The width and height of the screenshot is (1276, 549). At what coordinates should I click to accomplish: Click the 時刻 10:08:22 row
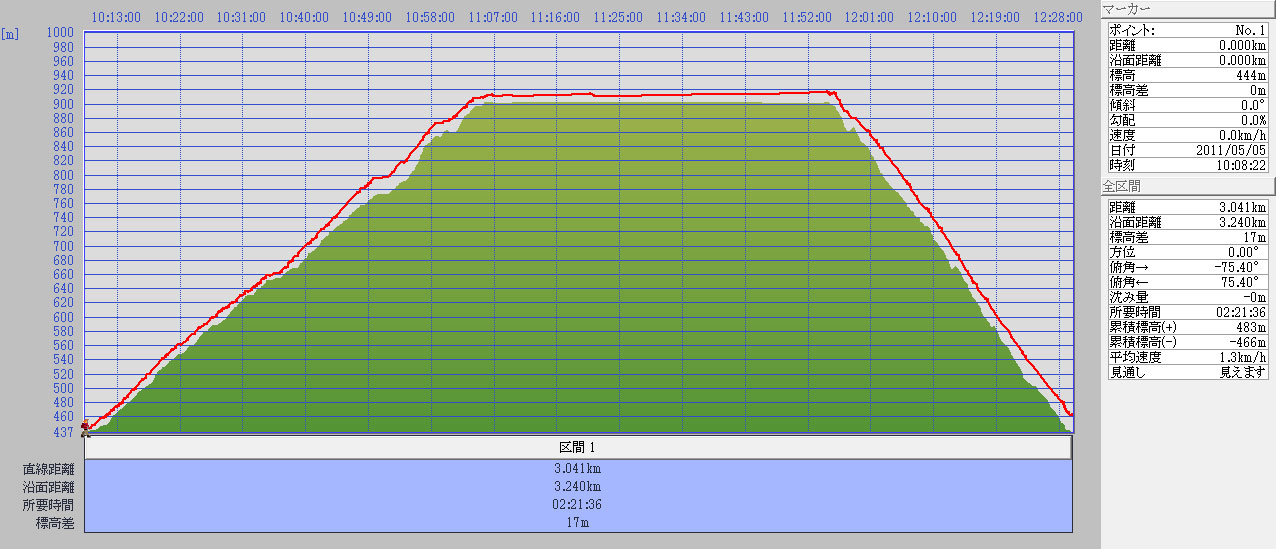(1187, 165)
